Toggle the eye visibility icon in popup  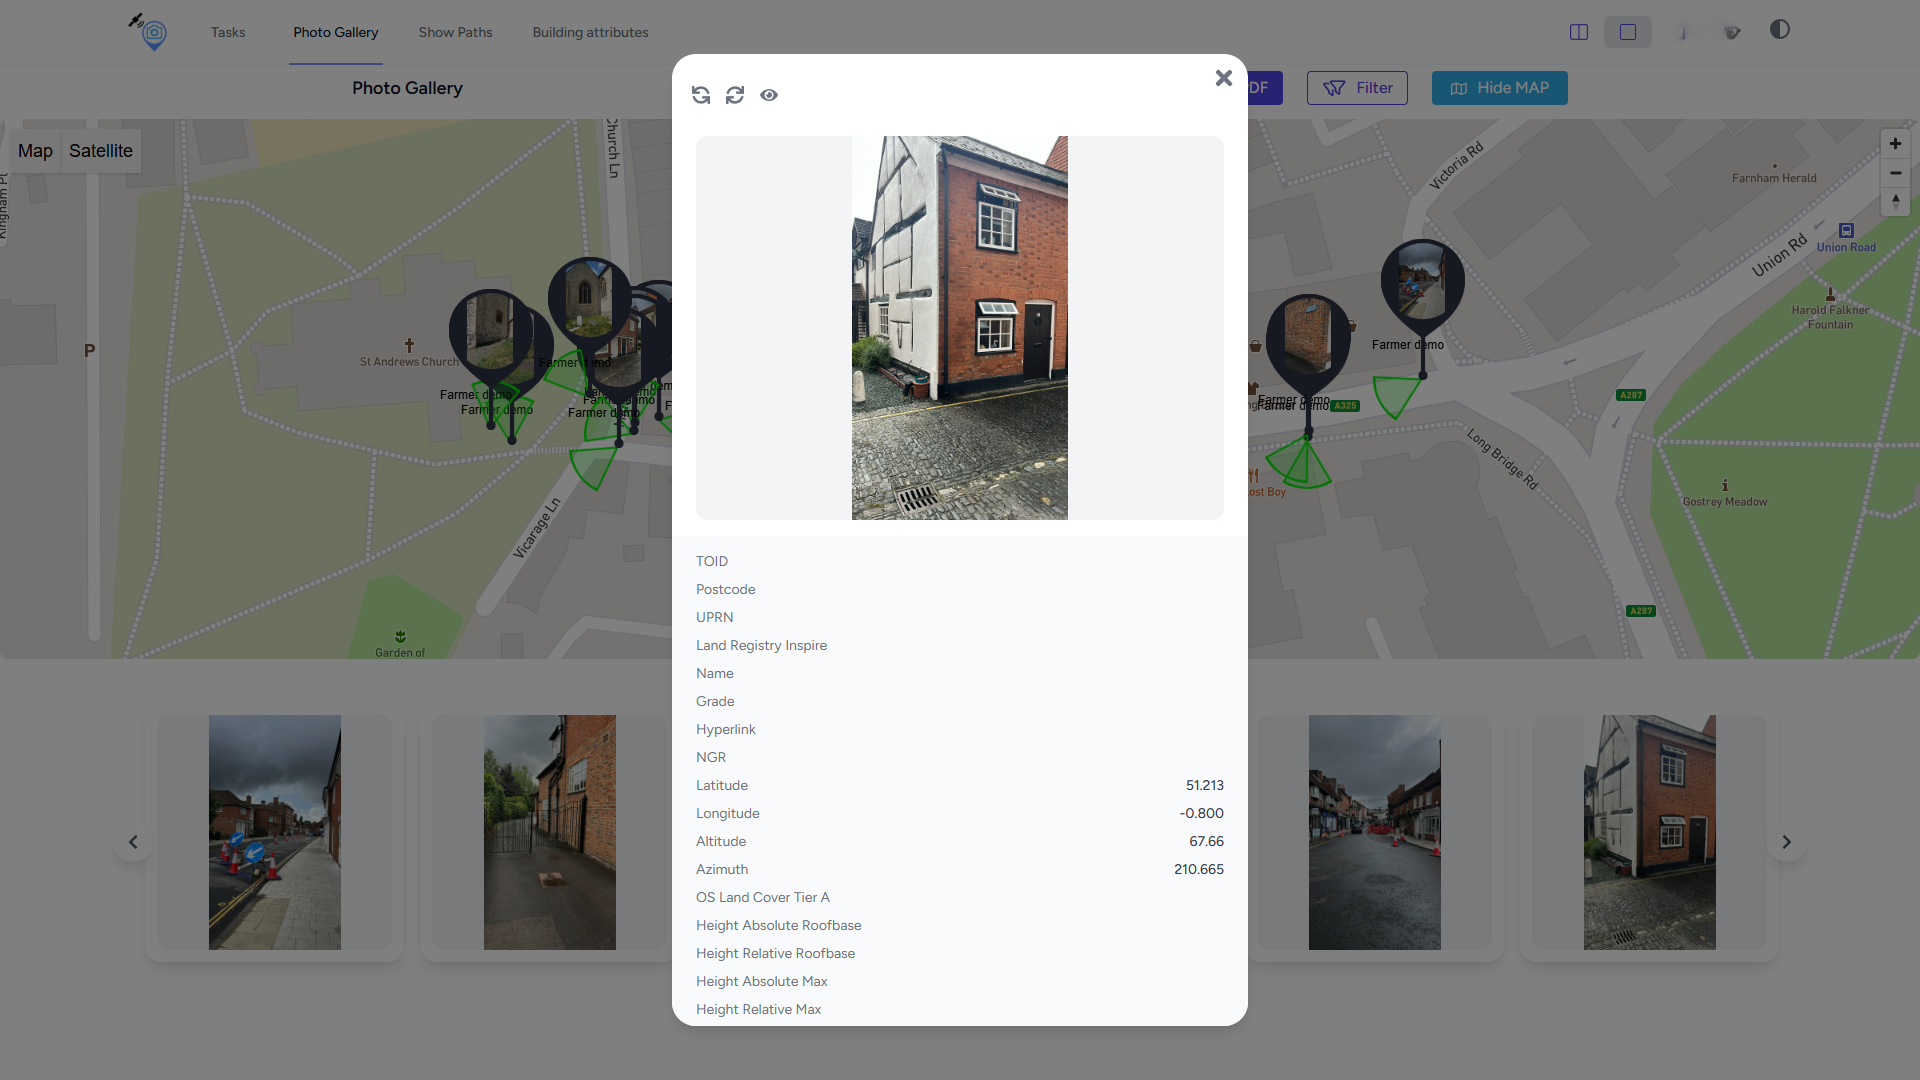(x=769, y=95)
